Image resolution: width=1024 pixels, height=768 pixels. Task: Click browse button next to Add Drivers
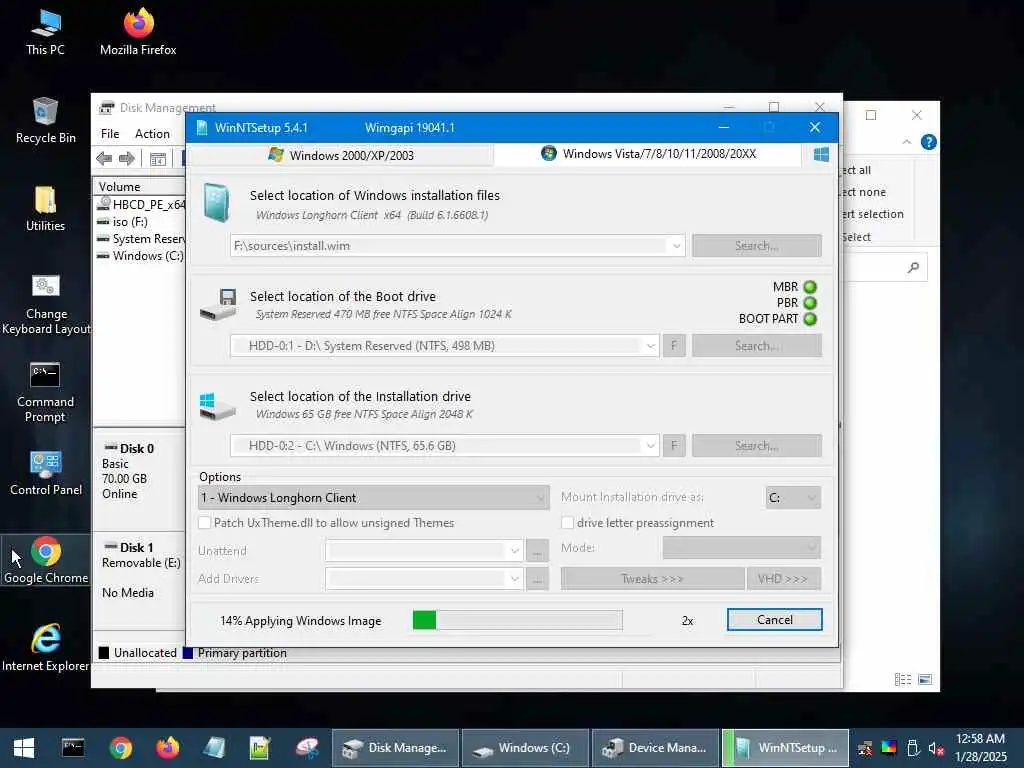[537, 579]
